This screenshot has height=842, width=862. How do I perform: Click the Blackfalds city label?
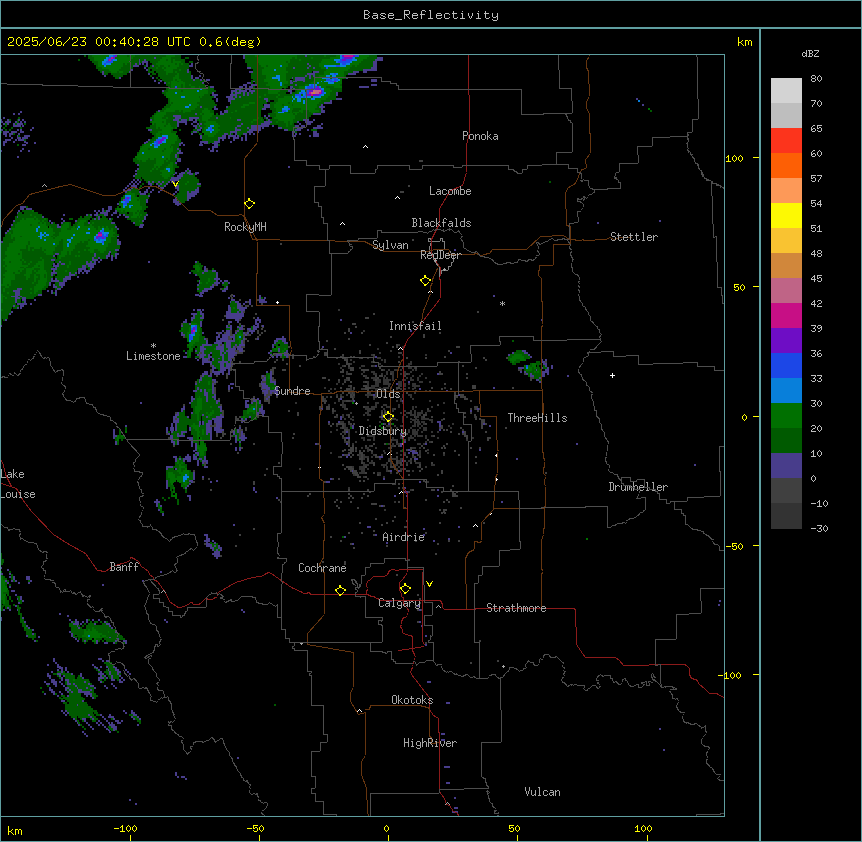[441, 223]
